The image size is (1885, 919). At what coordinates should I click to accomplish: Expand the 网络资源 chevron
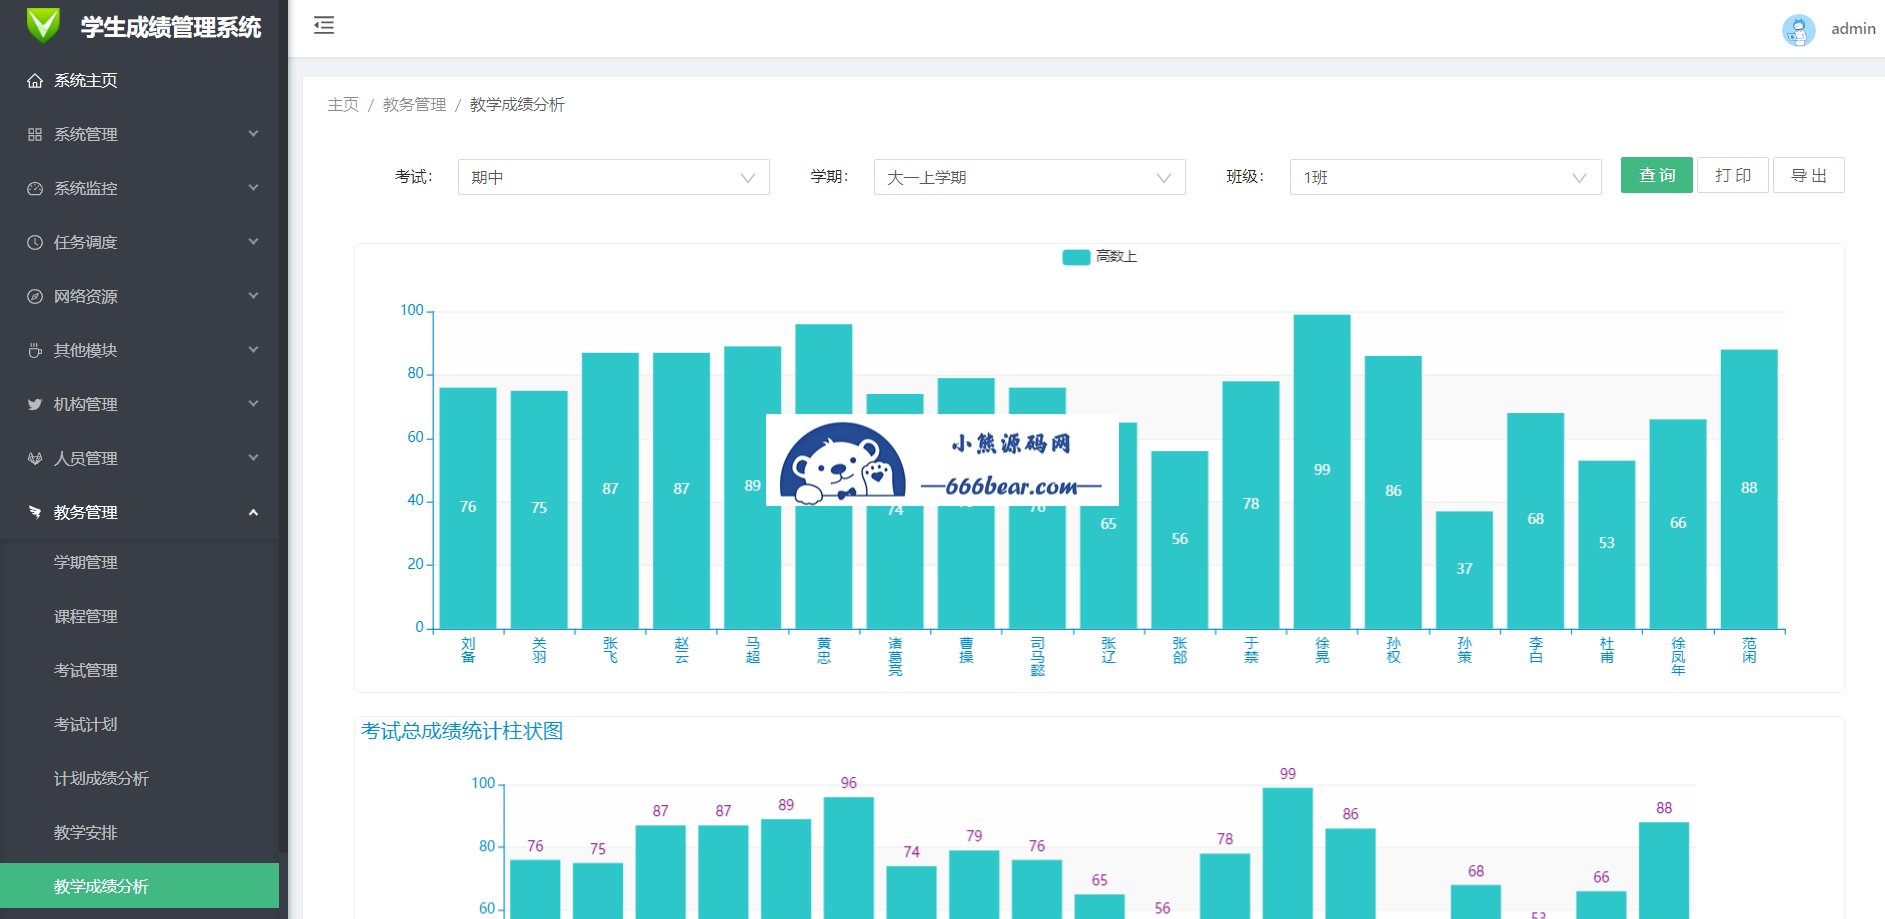coord(253,296)
